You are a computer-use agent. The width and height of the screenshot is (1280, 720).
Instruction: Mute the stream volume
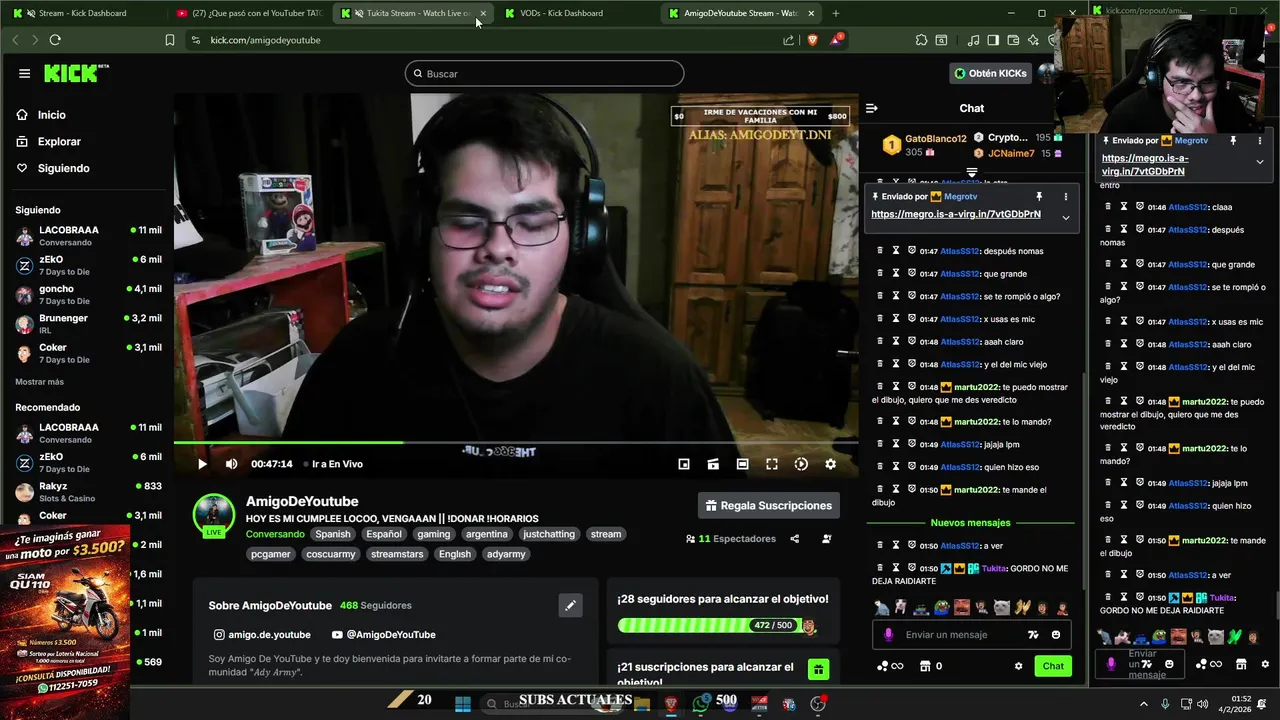click(231, 464)
